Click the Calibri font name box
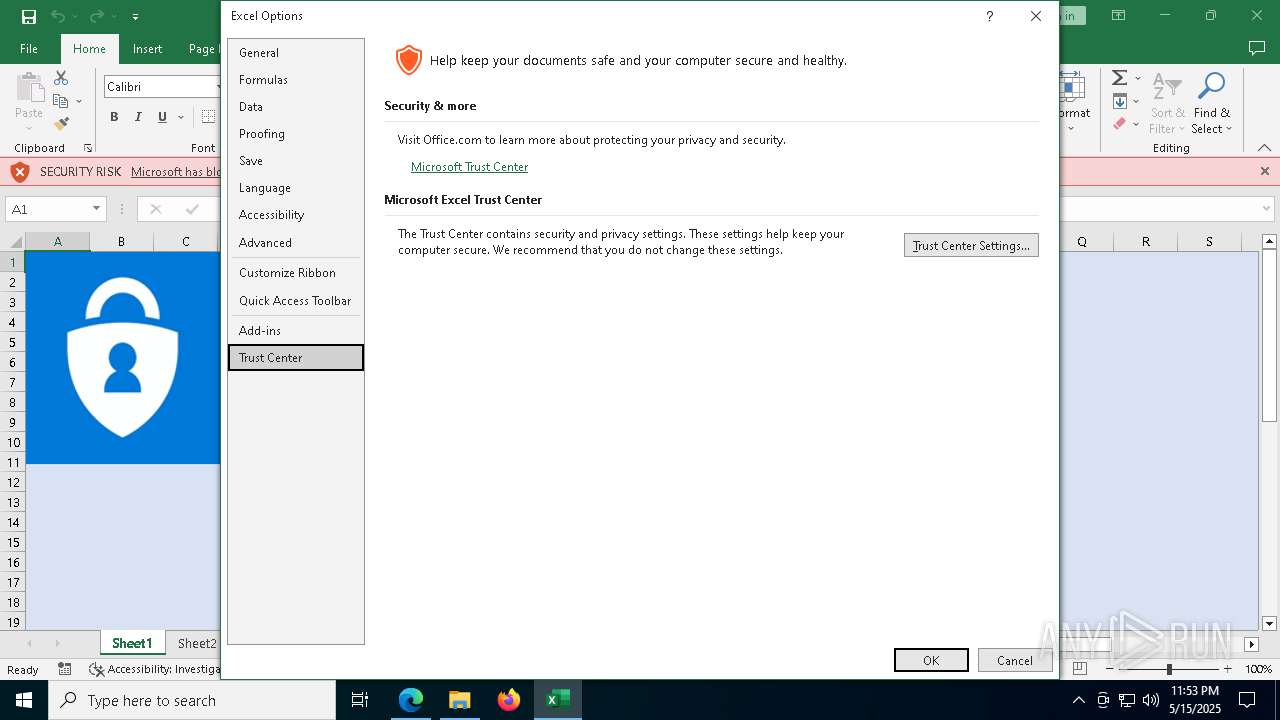Viewport: 1280px width, 720px height. pos(160,87)
